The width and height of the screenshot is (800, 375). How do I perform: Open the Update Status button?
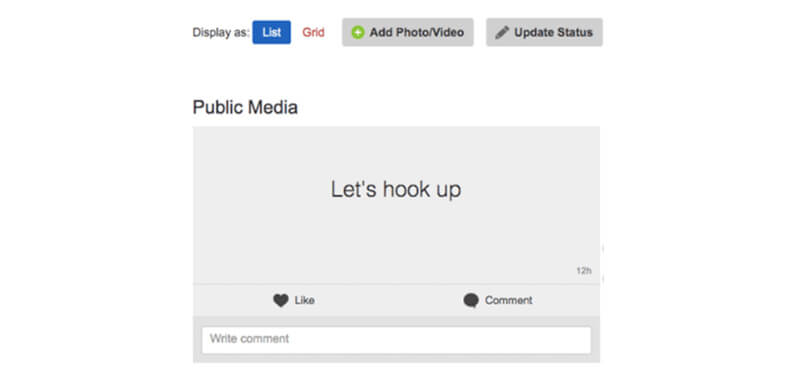click(544, 32)
